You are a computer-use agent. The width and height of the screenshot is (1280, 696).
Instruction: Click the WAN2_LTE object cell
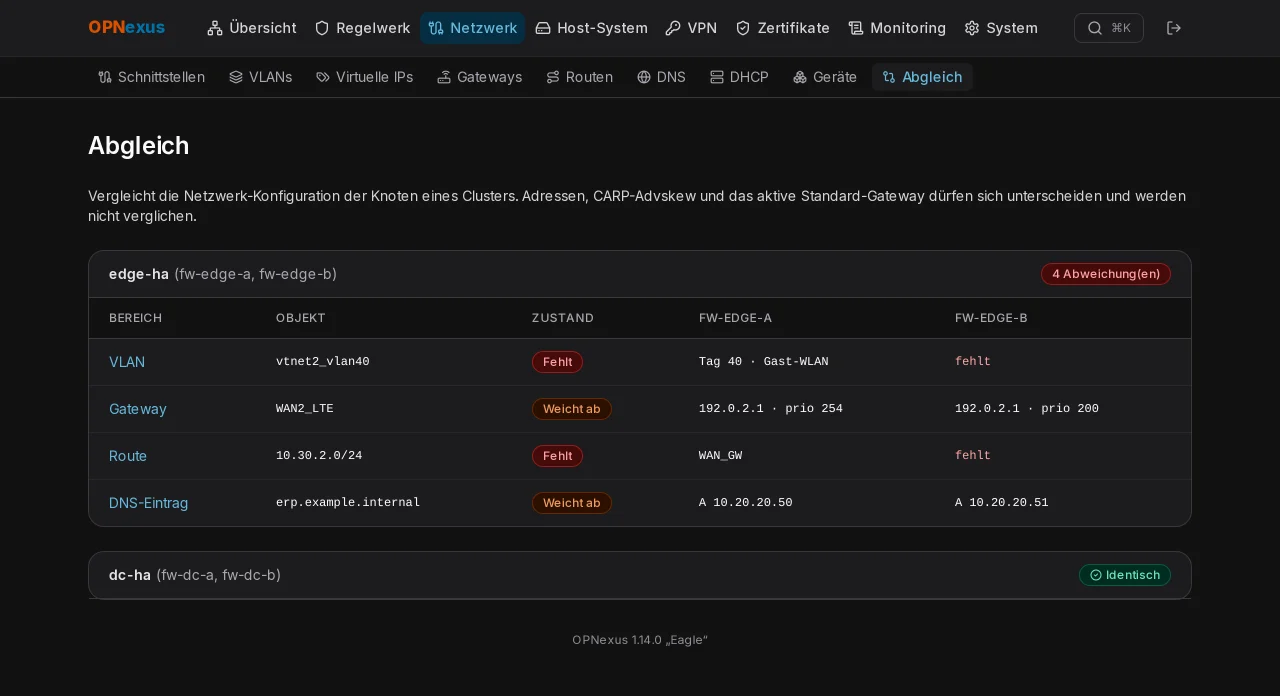pos(305,409)
